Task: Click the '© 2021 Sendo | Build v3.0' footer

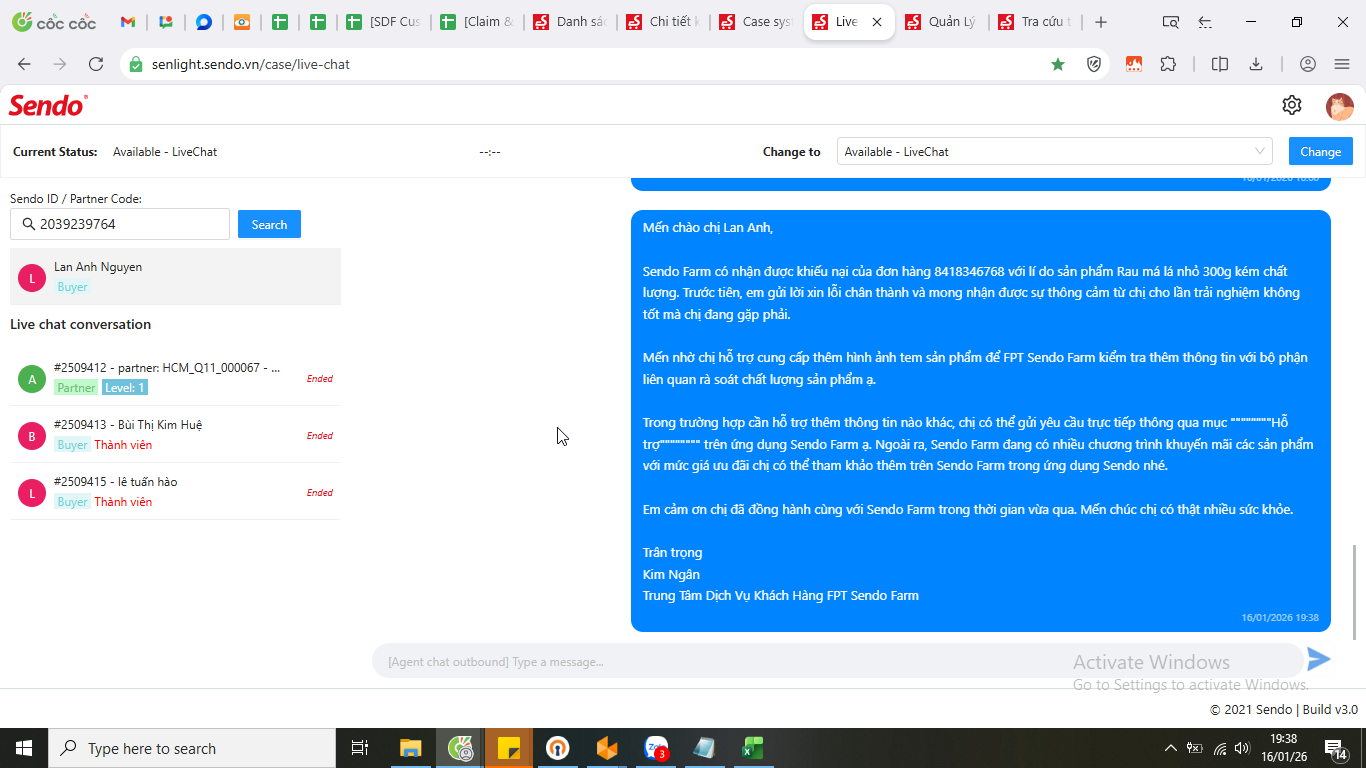Action: [1284, 709]
